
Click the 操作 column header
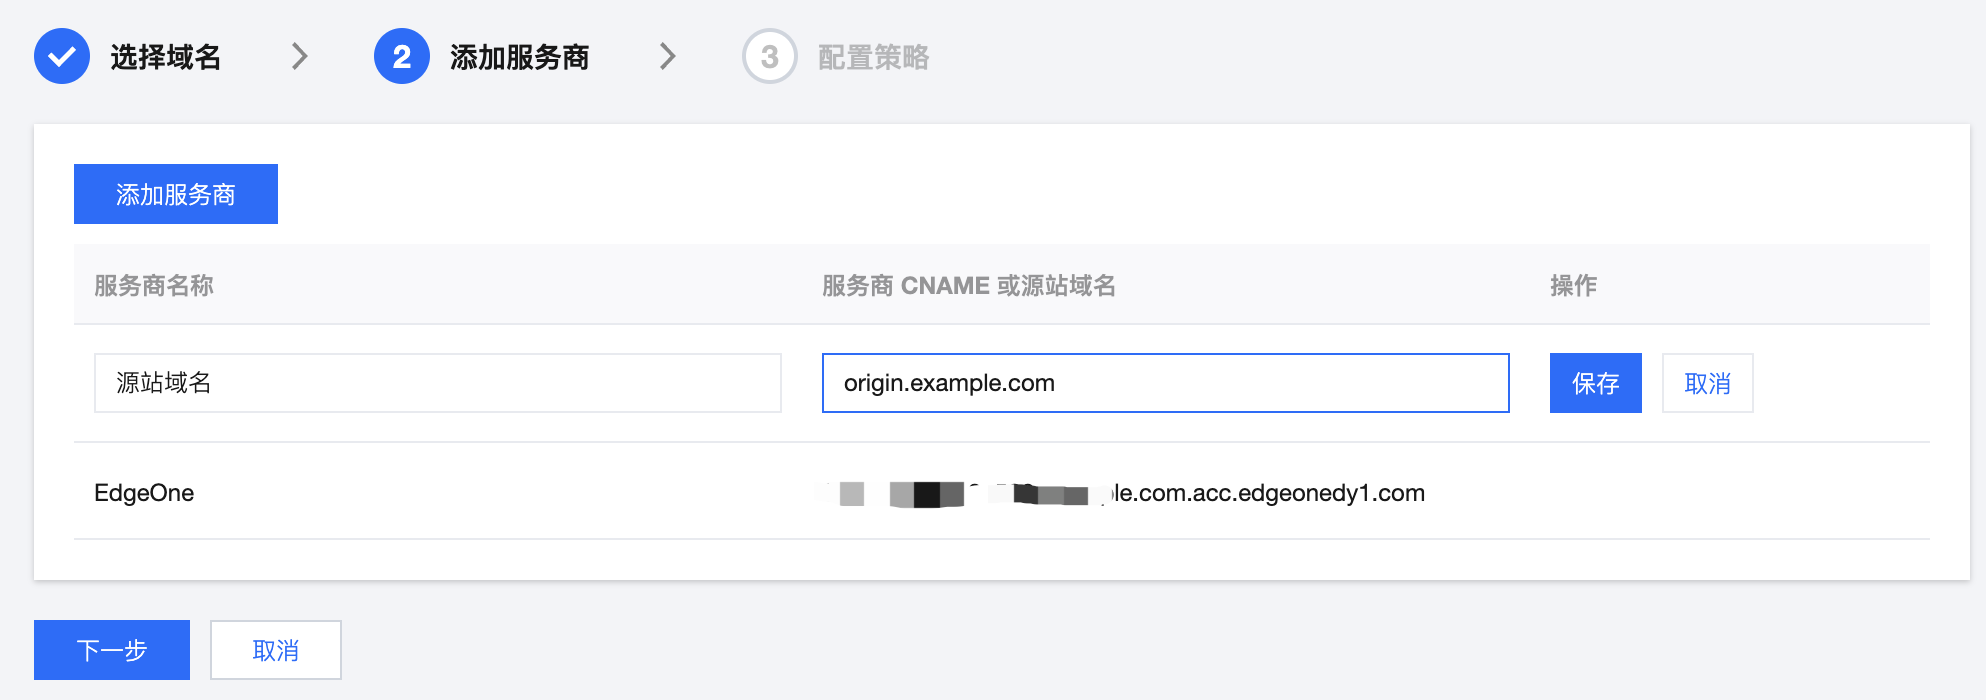(1574, 286)
